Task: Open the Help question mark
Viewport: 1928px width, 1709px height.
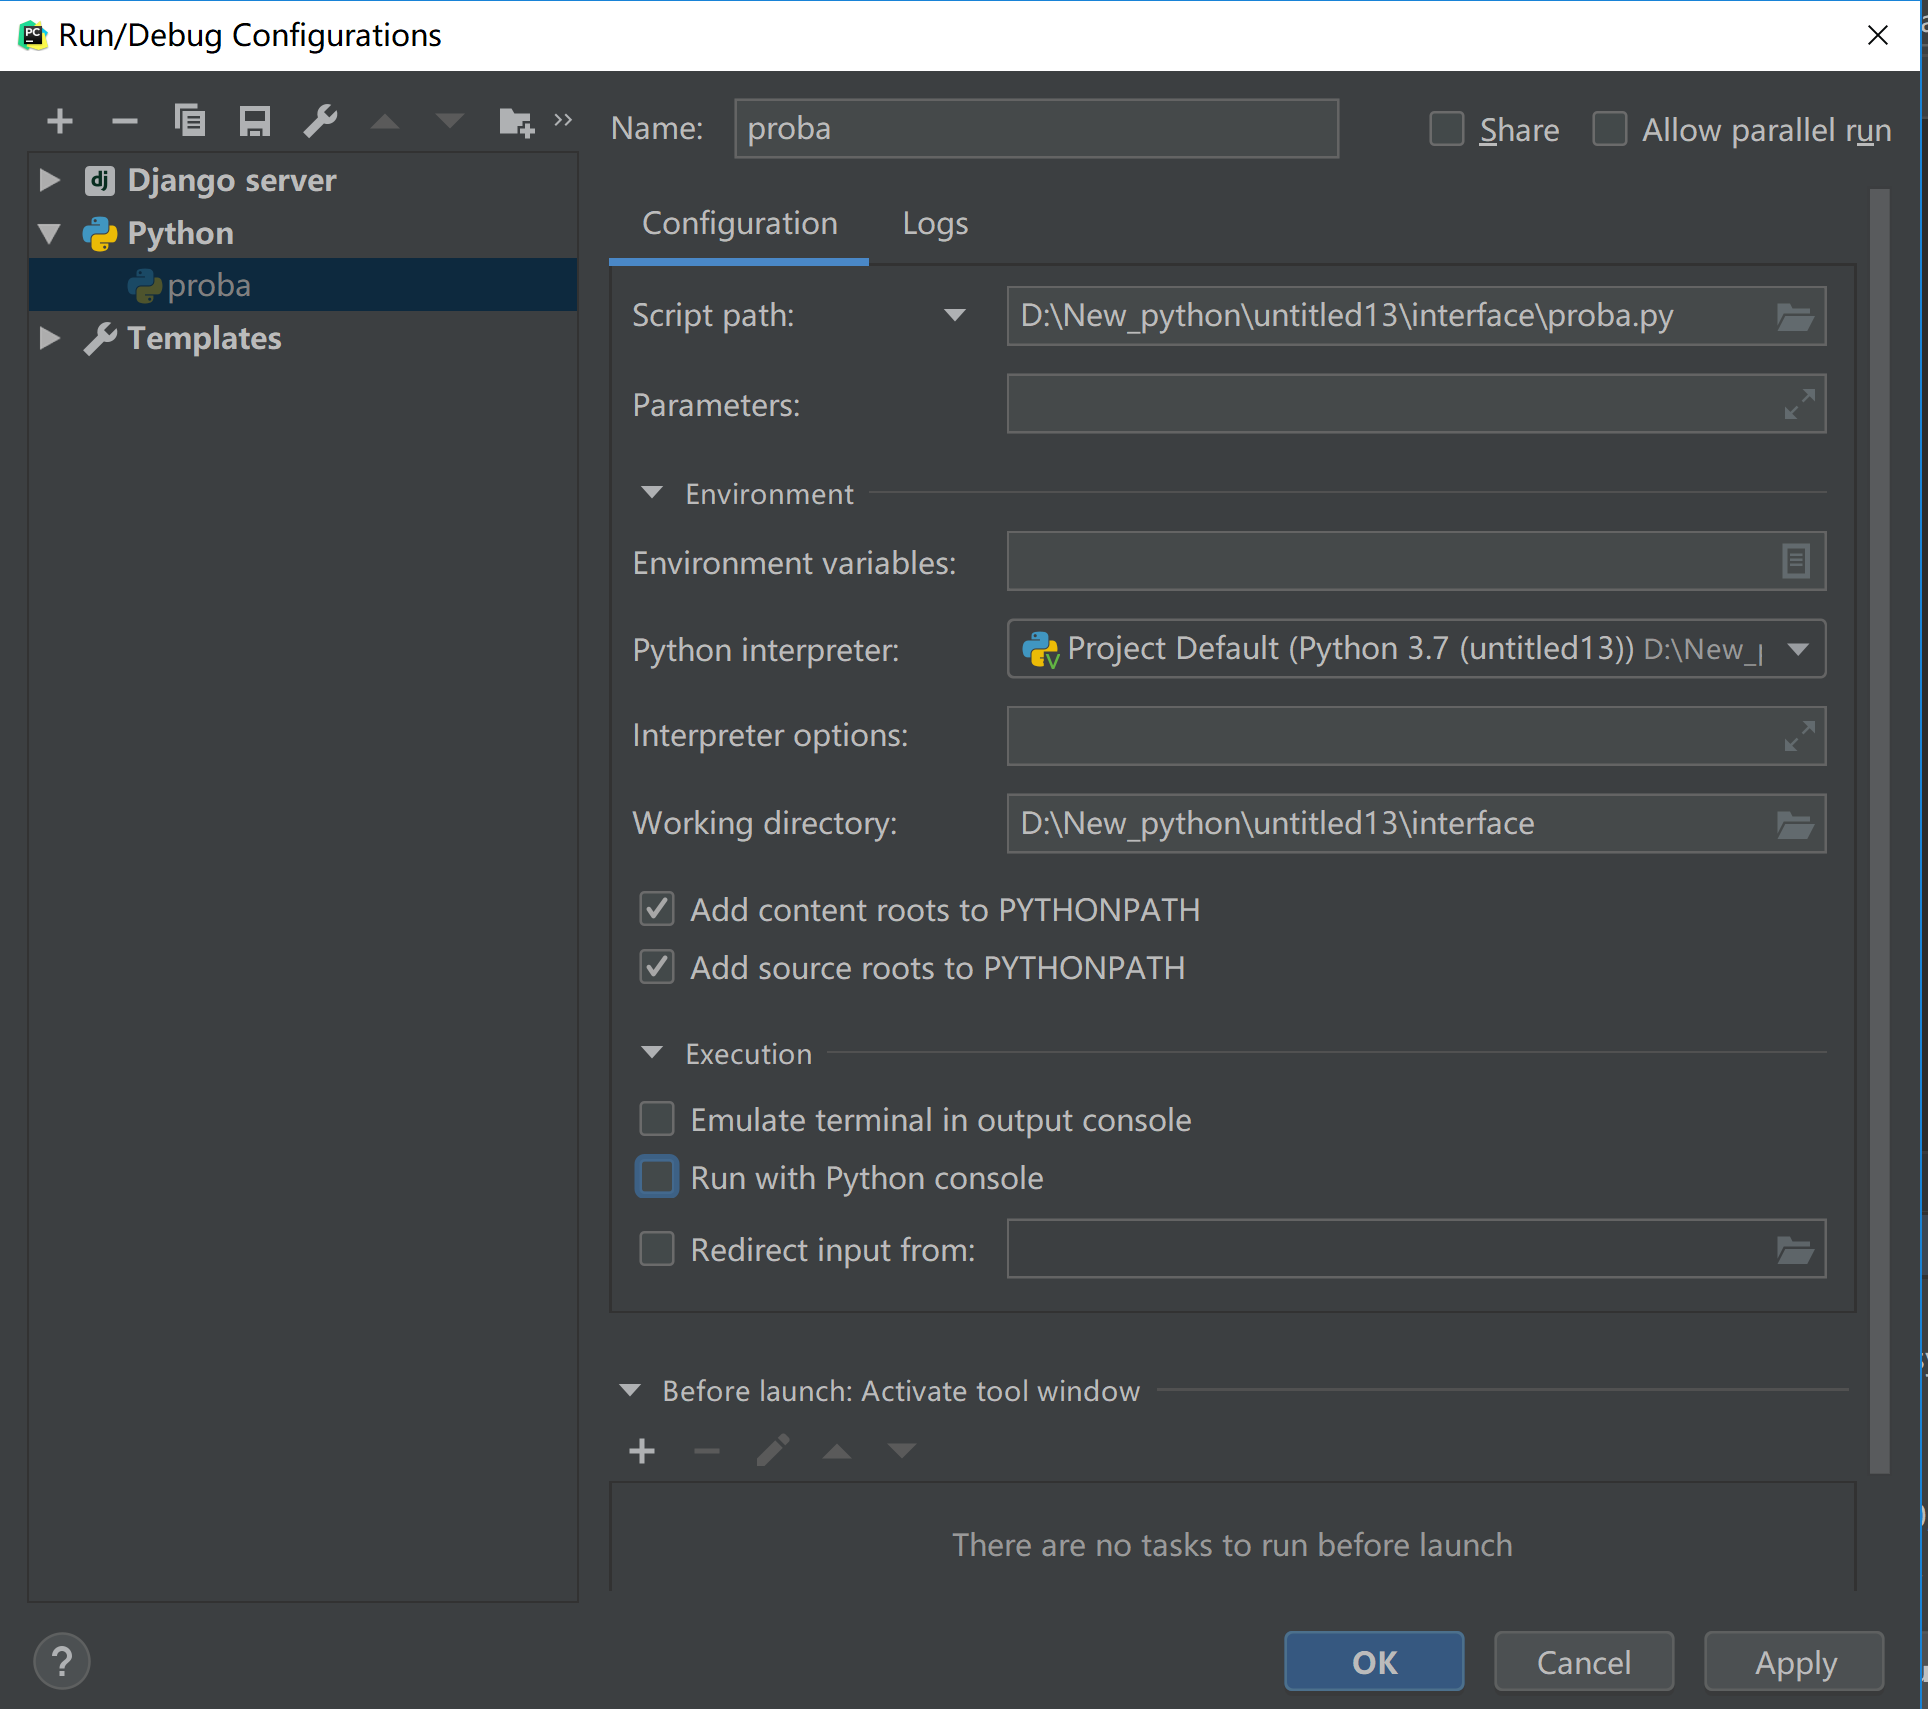Action: 61,1661
